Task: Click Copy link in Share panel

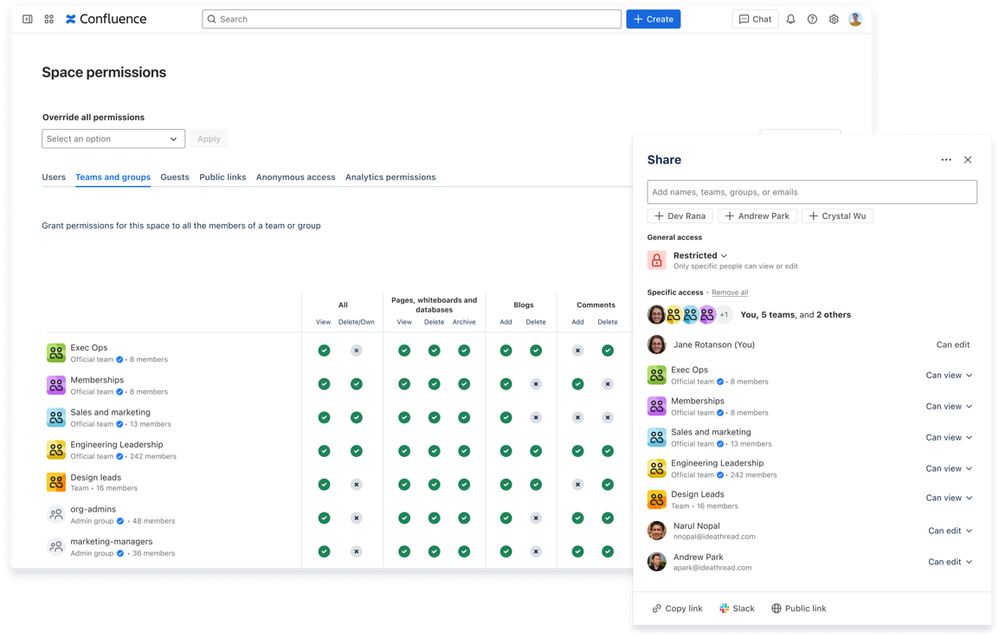Action: pyautogui.click(x=677, y=608)
